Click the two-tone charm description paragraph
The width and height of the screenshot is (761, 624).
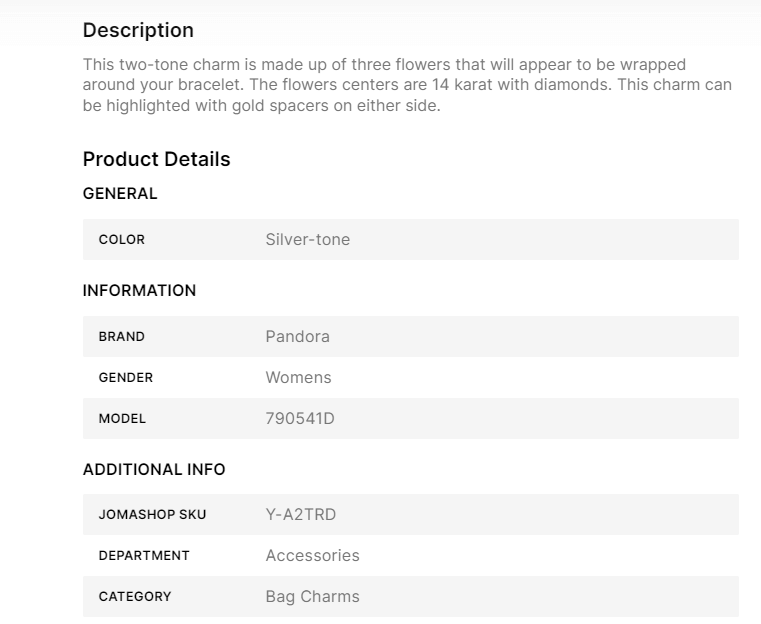click(x=406, y=85)
